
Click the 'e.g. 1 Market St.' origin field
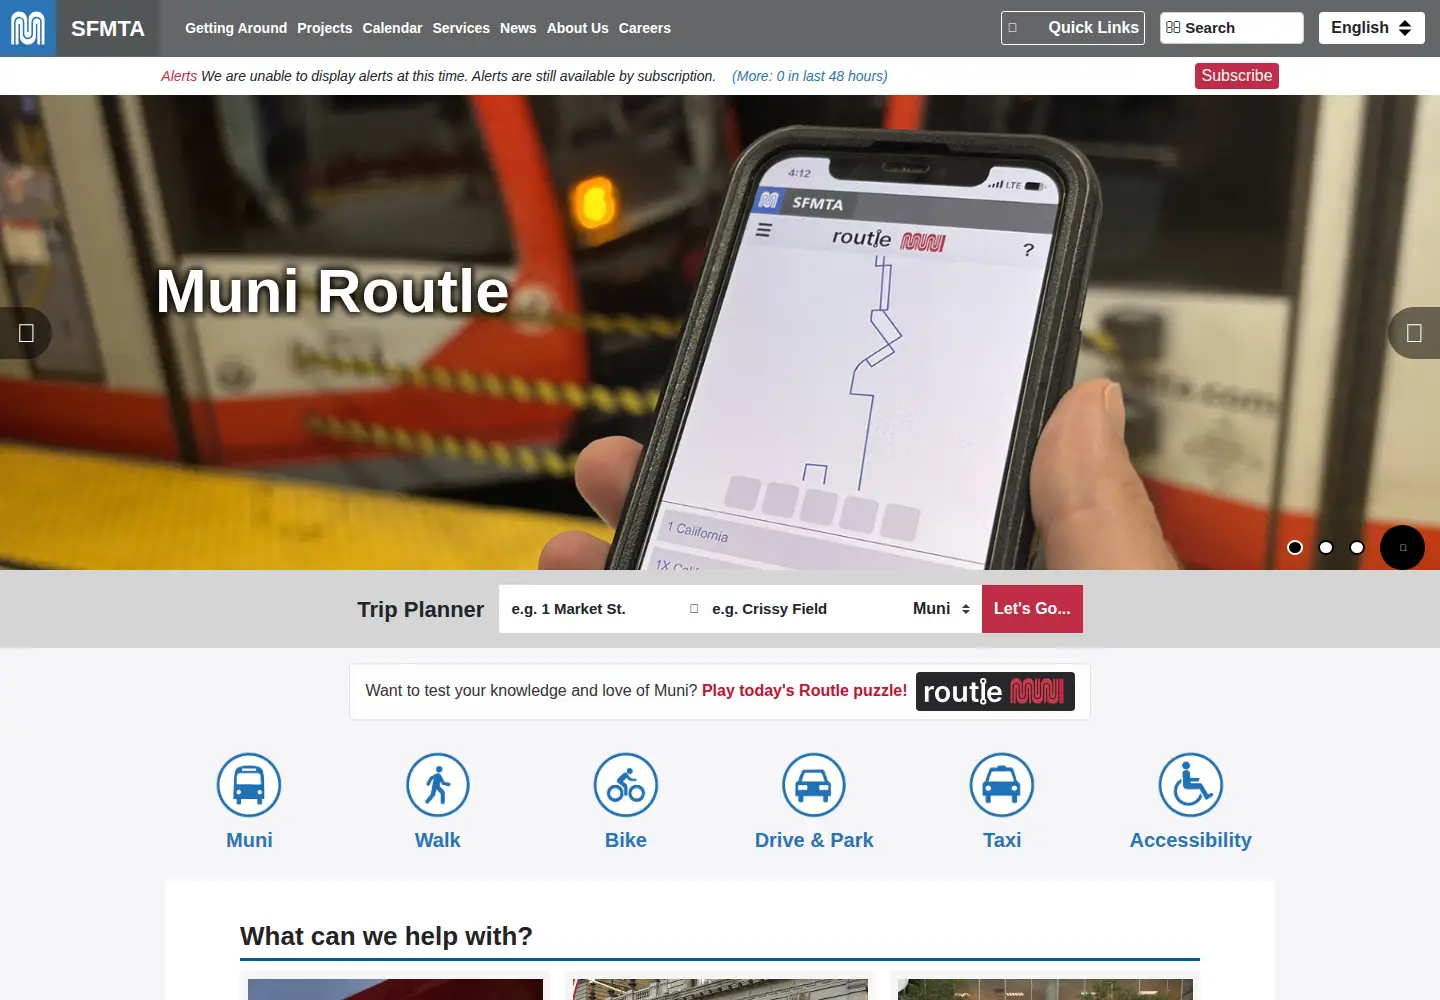click(592, 609)
